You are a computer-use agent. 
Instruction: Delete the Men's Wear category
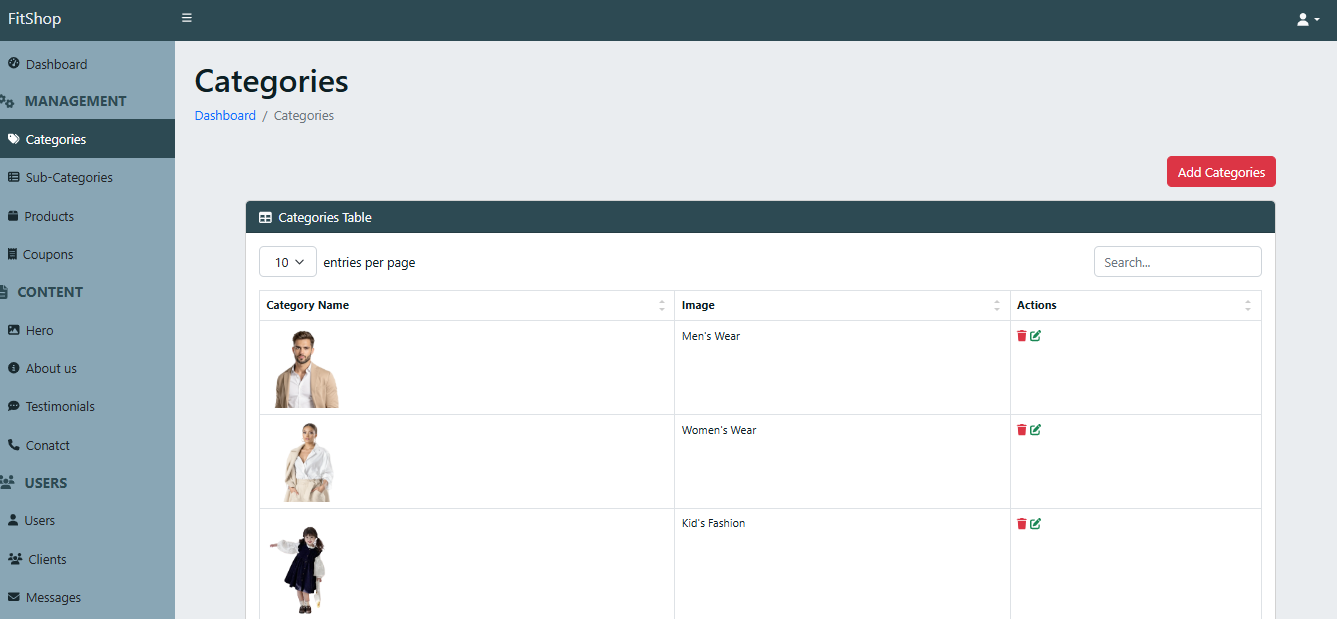(x=1021, y=336)
